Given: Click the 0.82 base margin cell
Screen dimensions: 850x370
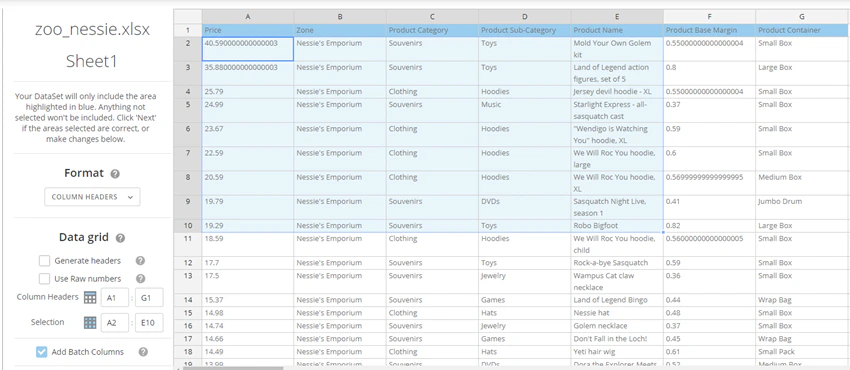Looking at the screenshot, I should [x=709, y=225].
